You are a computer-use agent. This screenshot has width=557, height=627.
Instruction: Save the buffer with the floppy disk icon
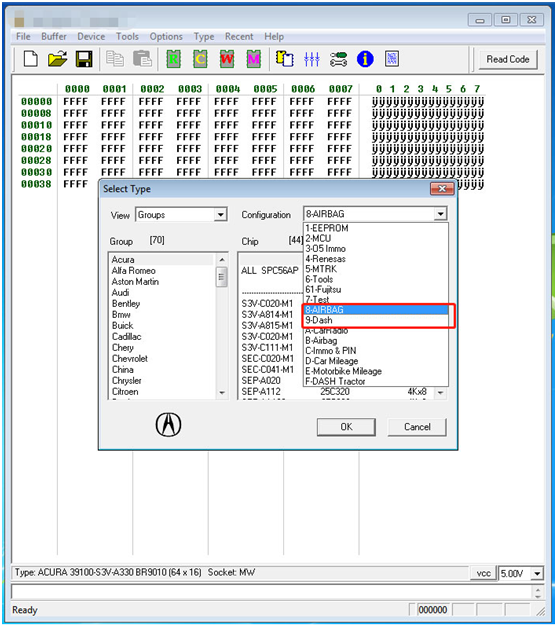84,59
